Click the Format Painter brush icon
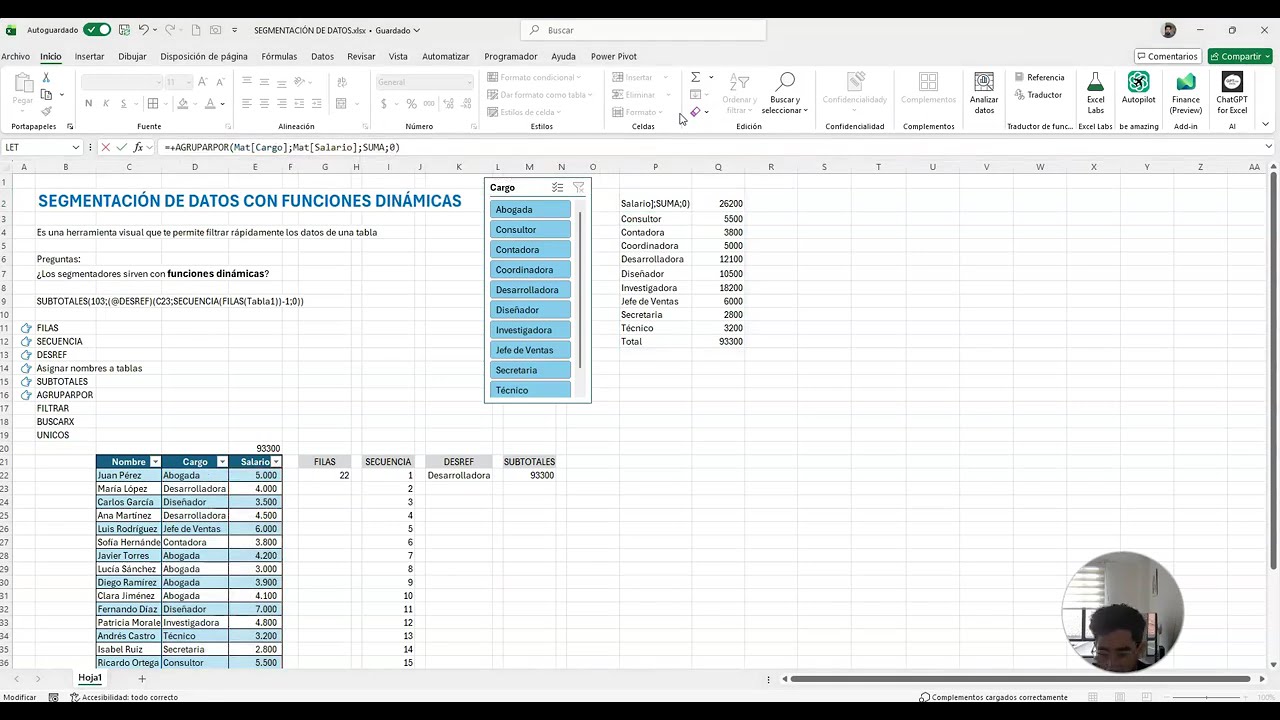The width and height of the screenshot is (1280, 720). pos(46,111)
